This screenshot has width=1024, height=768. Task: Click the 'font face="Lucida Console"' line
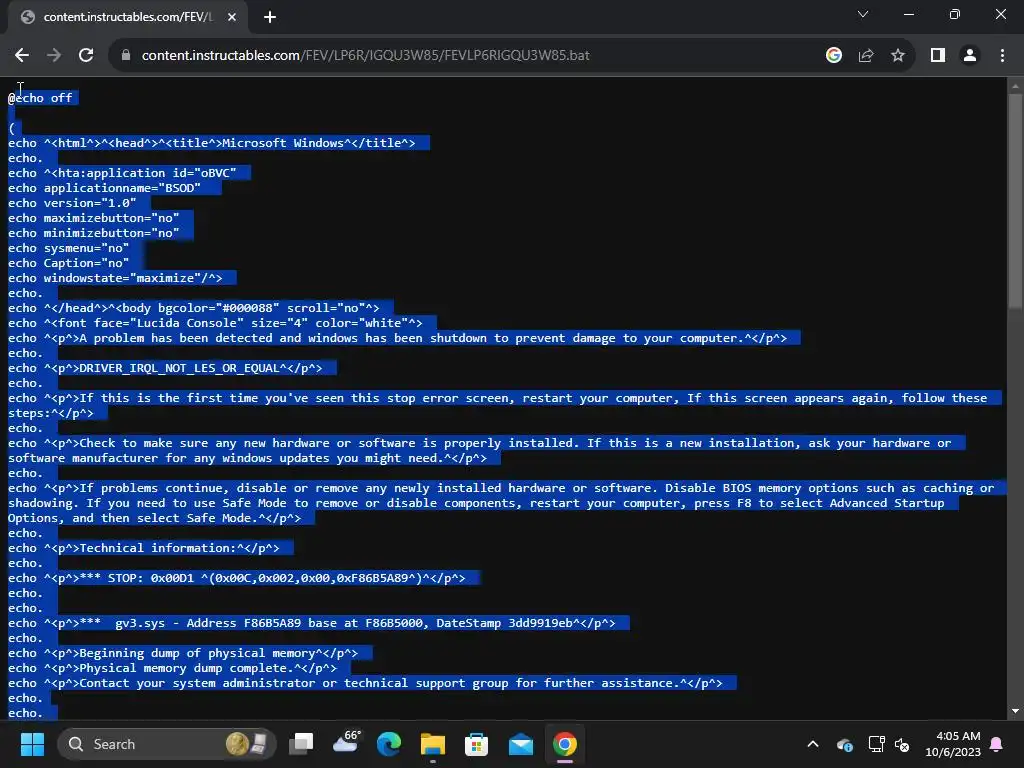215,323
